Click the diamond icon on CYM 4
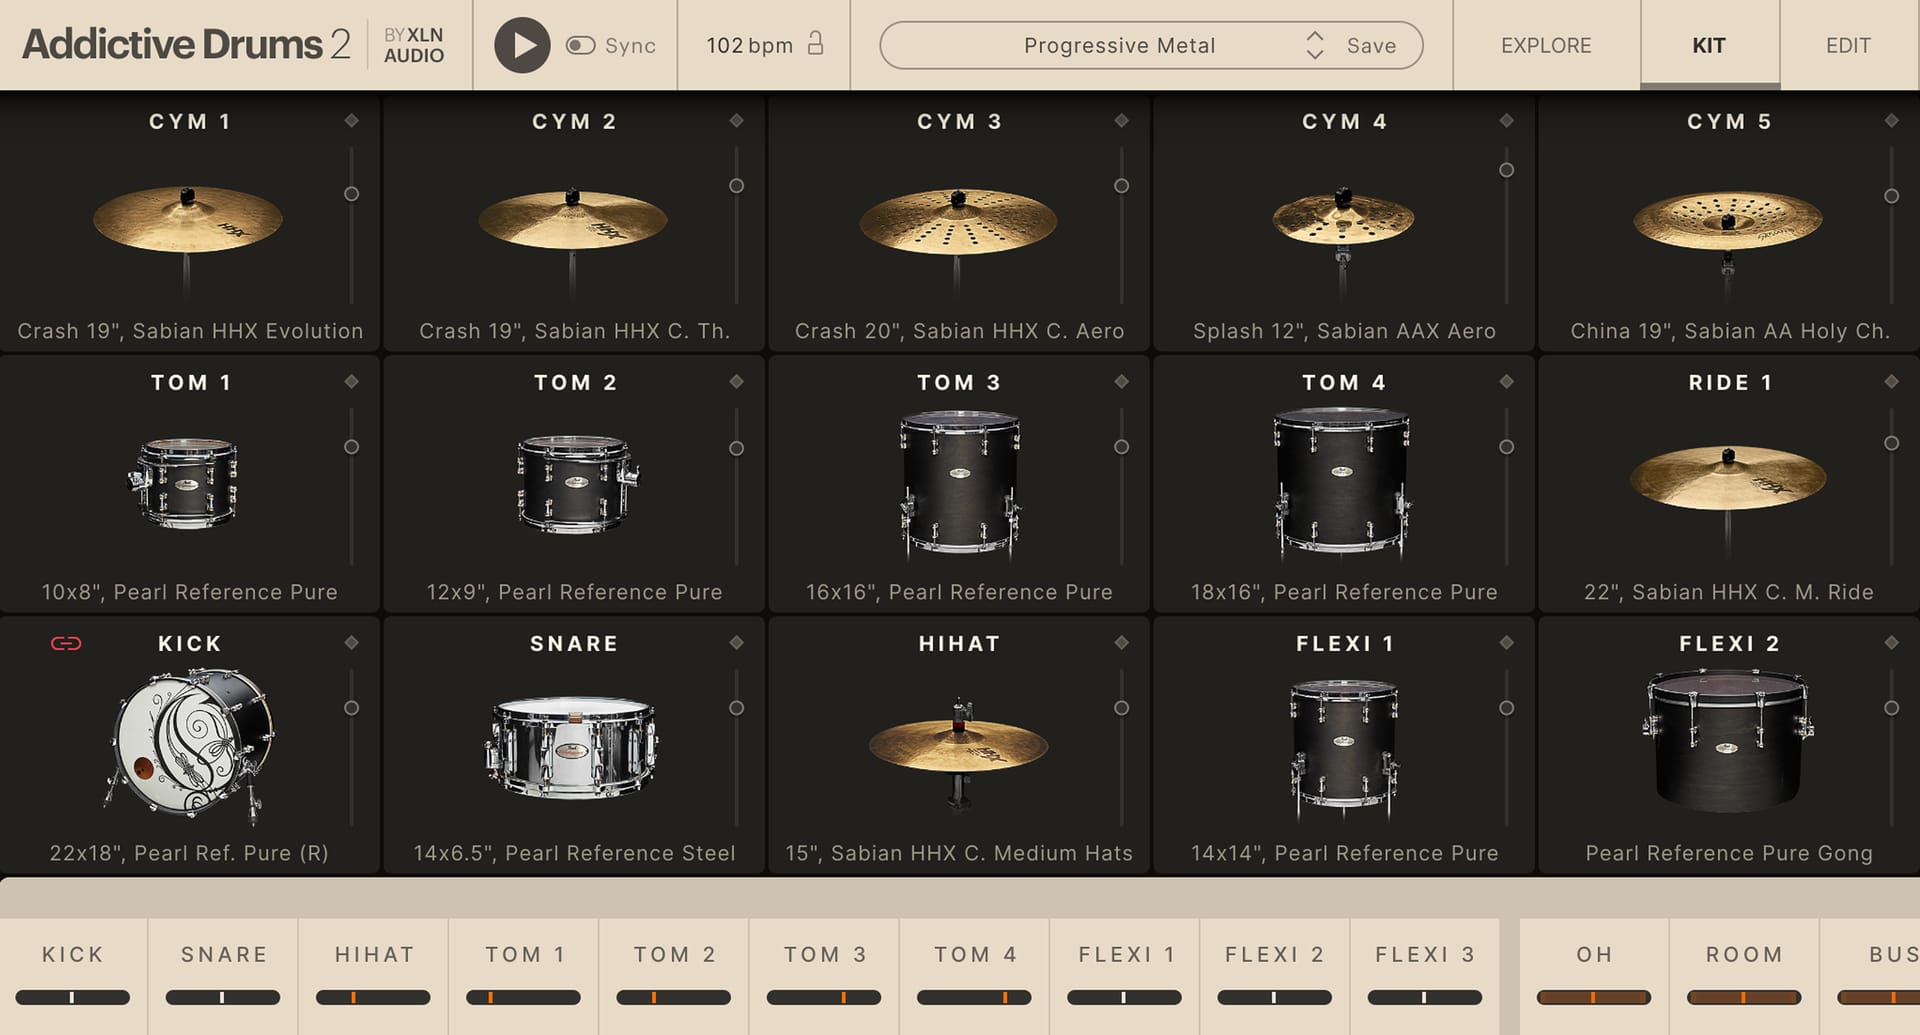1920x1035 pixels. pyautogui.click(x=1506, y=121)
